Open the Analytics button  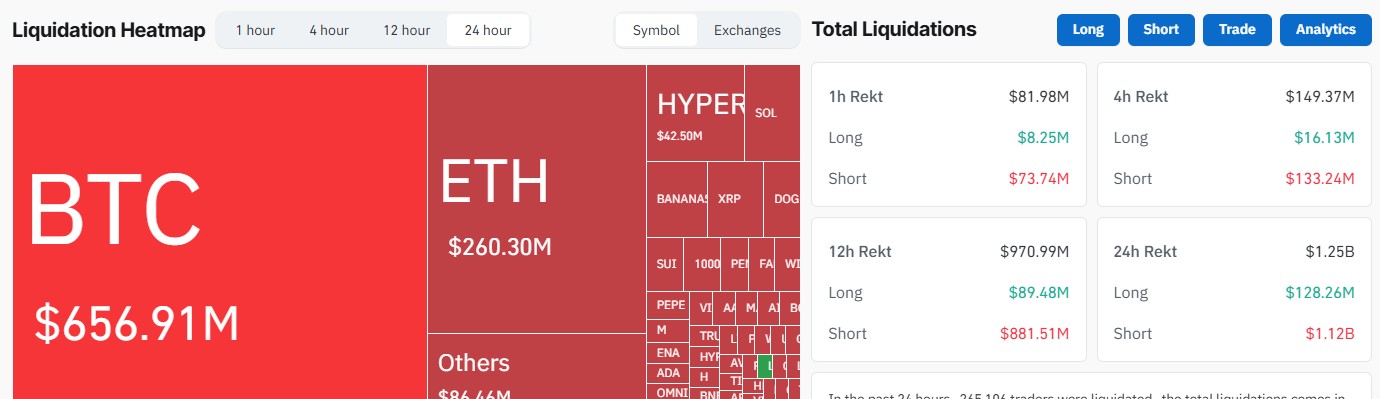pyautogui.click(x=1325, y=30)
